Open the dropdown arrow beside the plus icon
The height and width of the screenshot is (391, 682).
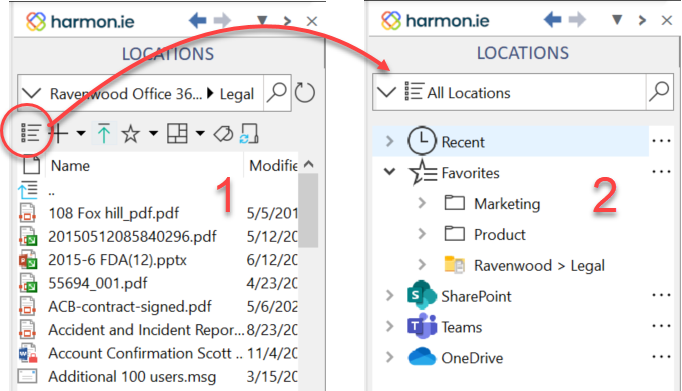point(81,133)
